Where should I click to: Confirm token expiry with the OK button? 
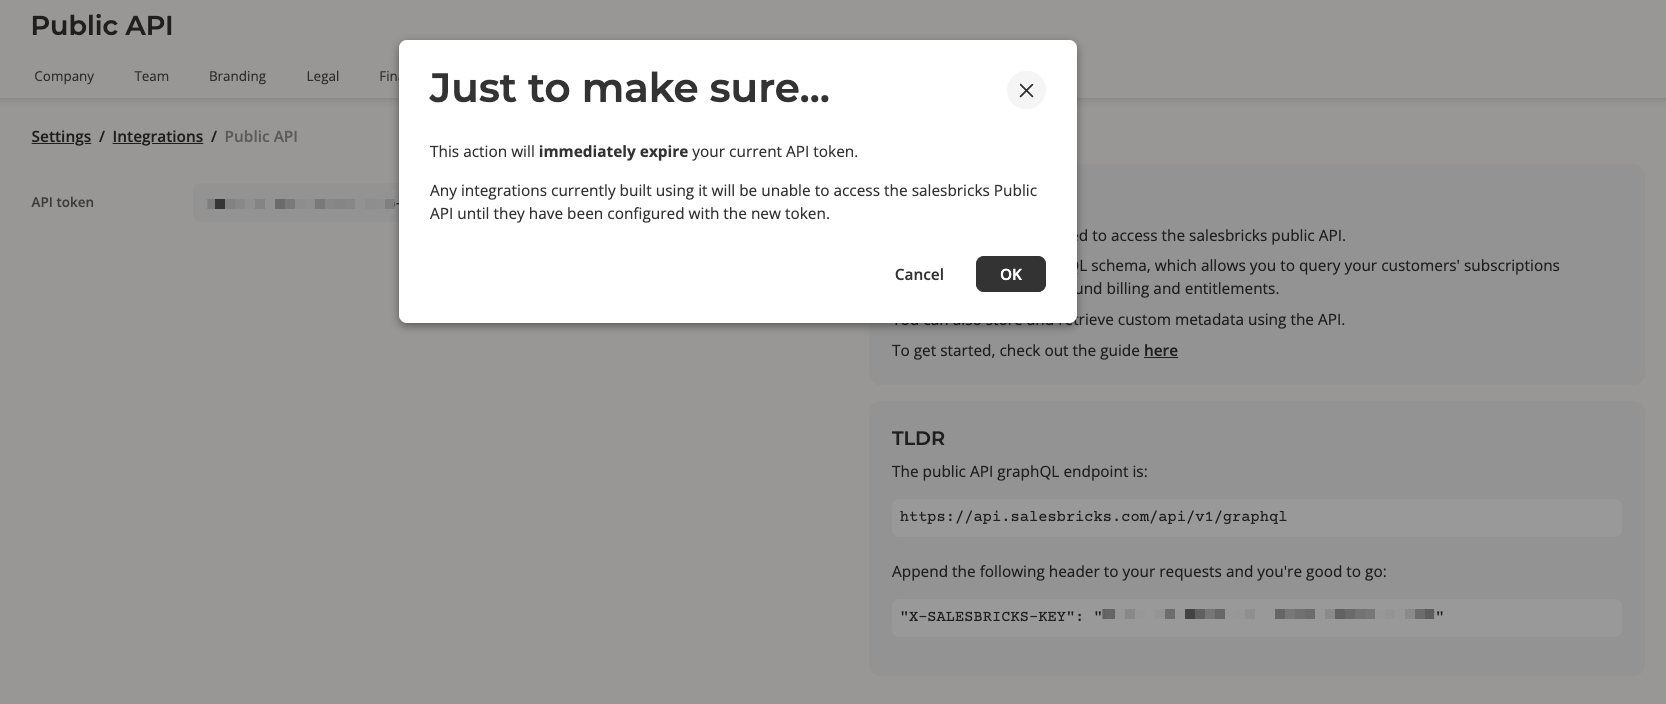pyautogui.click(x=1011, y=274)
